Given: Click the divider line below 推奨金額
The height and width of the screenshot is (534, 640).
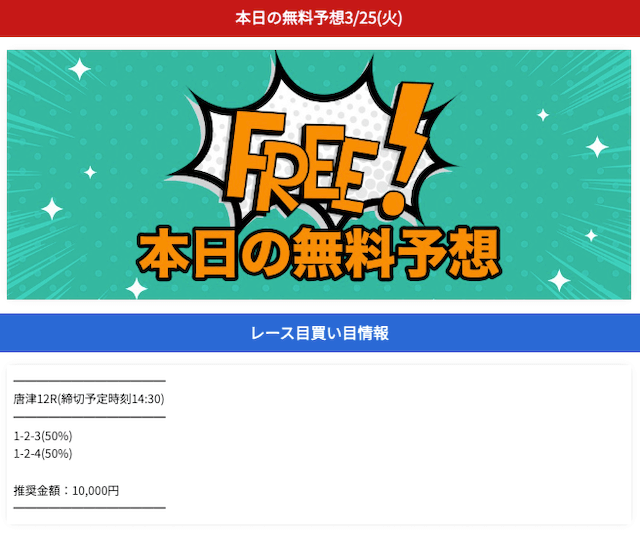Looking at the screenshot, I should [x=89, y=508].
